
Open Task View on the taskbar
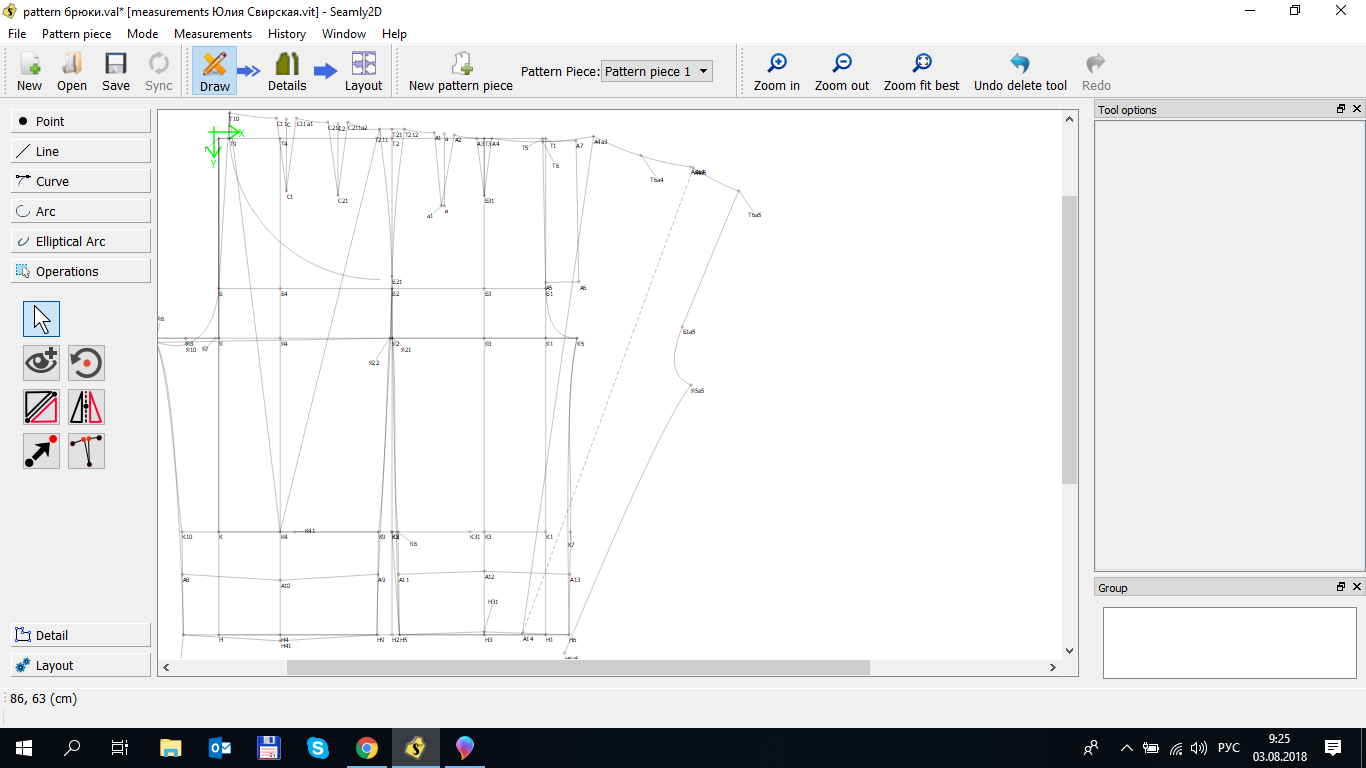coord(120,747)
